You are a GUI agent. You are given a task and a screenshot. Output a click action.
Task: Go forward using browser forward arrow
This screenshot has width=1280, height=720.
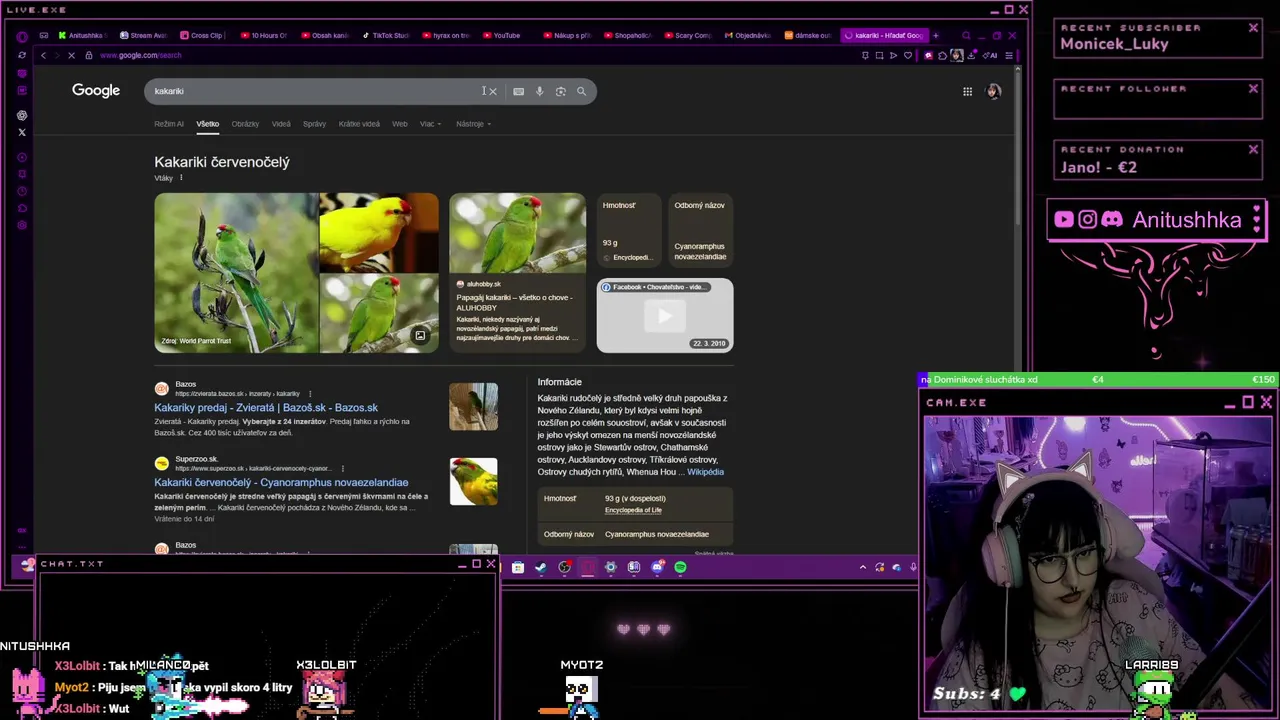(x=57, y=55)
